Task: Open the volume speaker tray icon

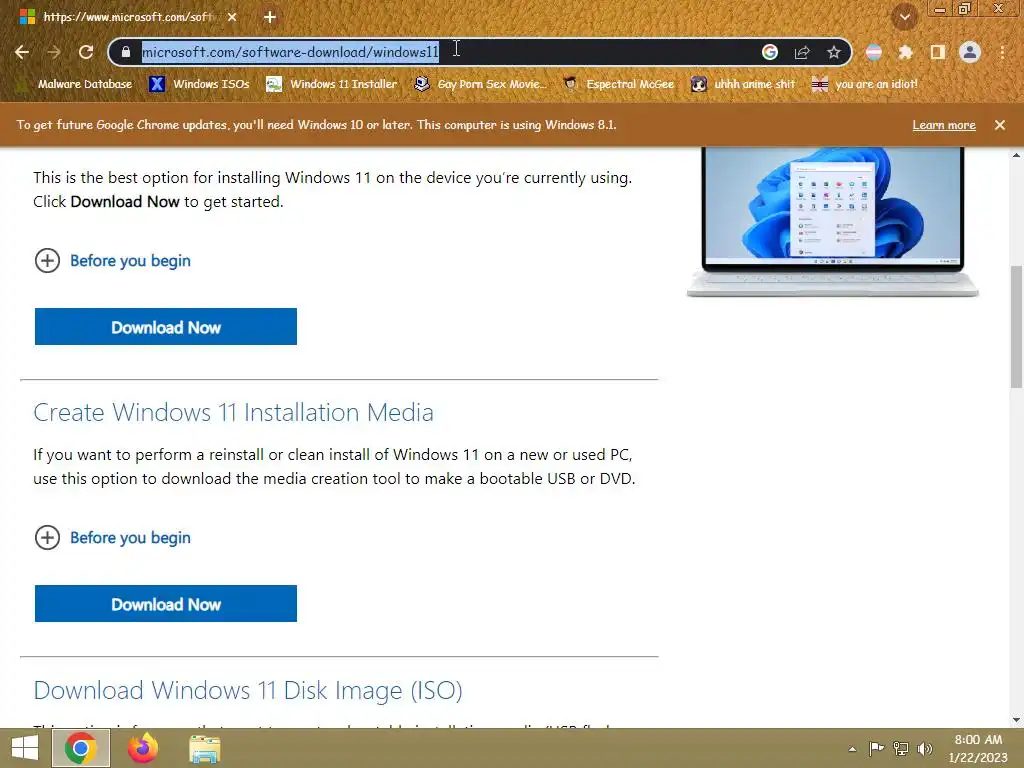Action: tap(925, 749)
